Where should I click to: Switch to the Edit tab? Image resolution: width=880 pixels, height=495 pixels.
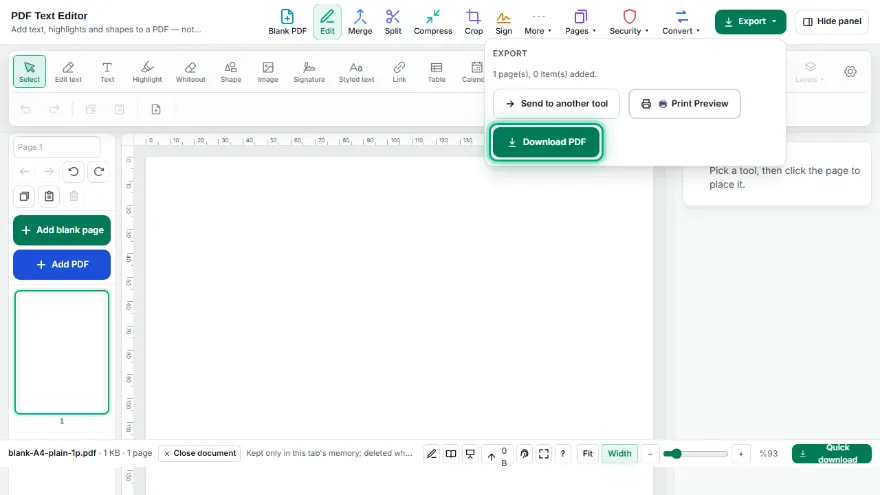pyautogui.click(x=327, y=22)
